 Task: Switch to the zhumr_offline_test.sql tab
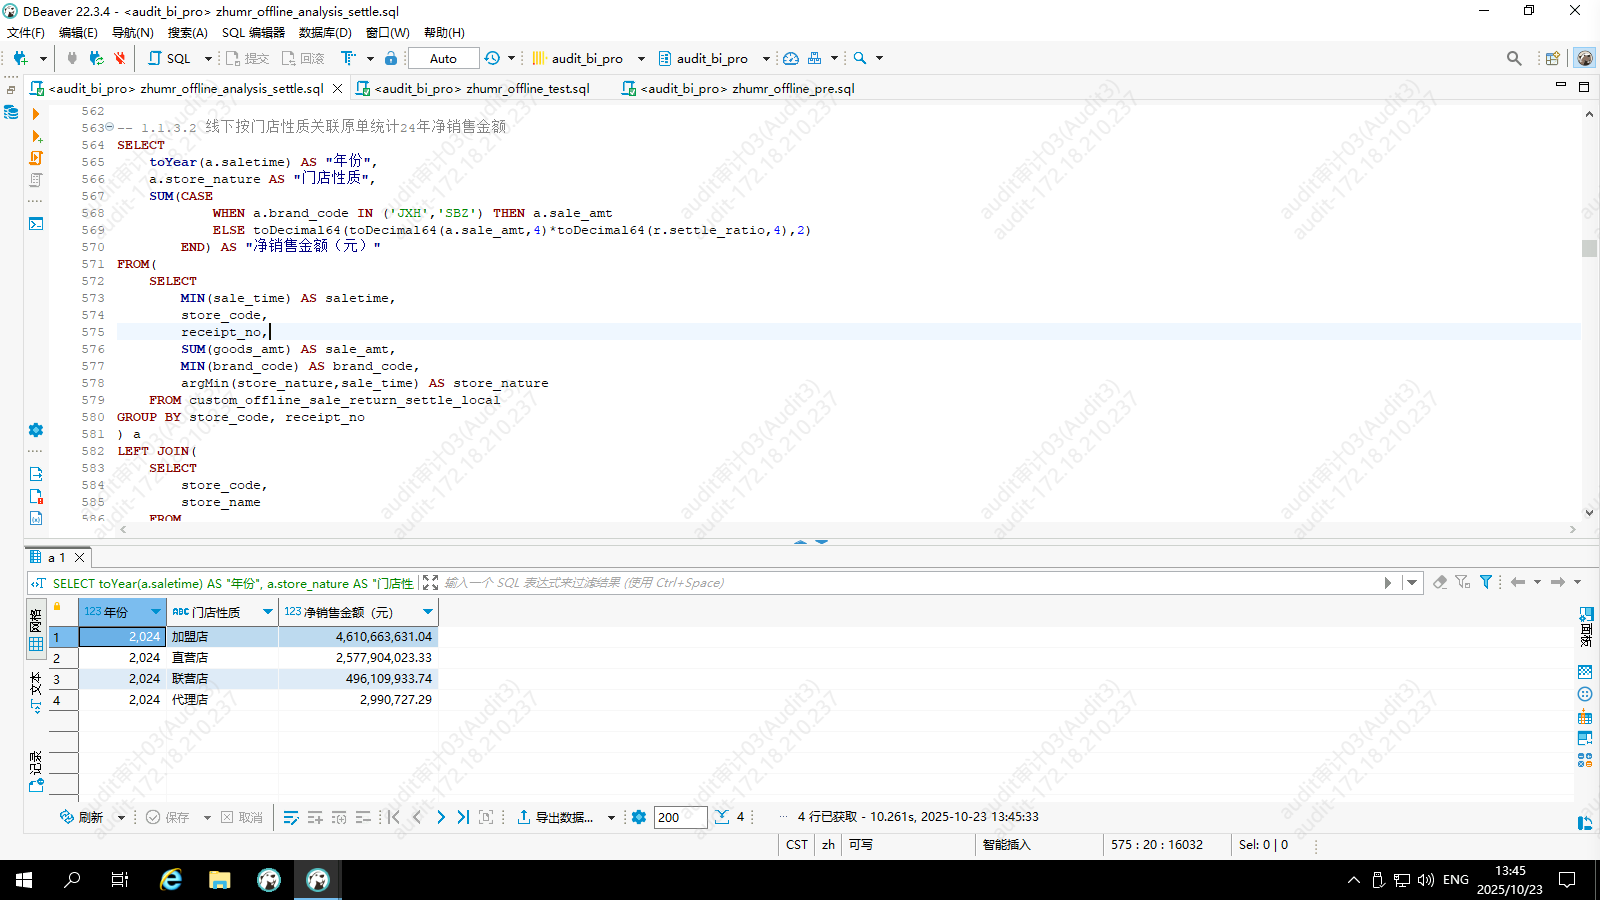[x=481, y=88]
